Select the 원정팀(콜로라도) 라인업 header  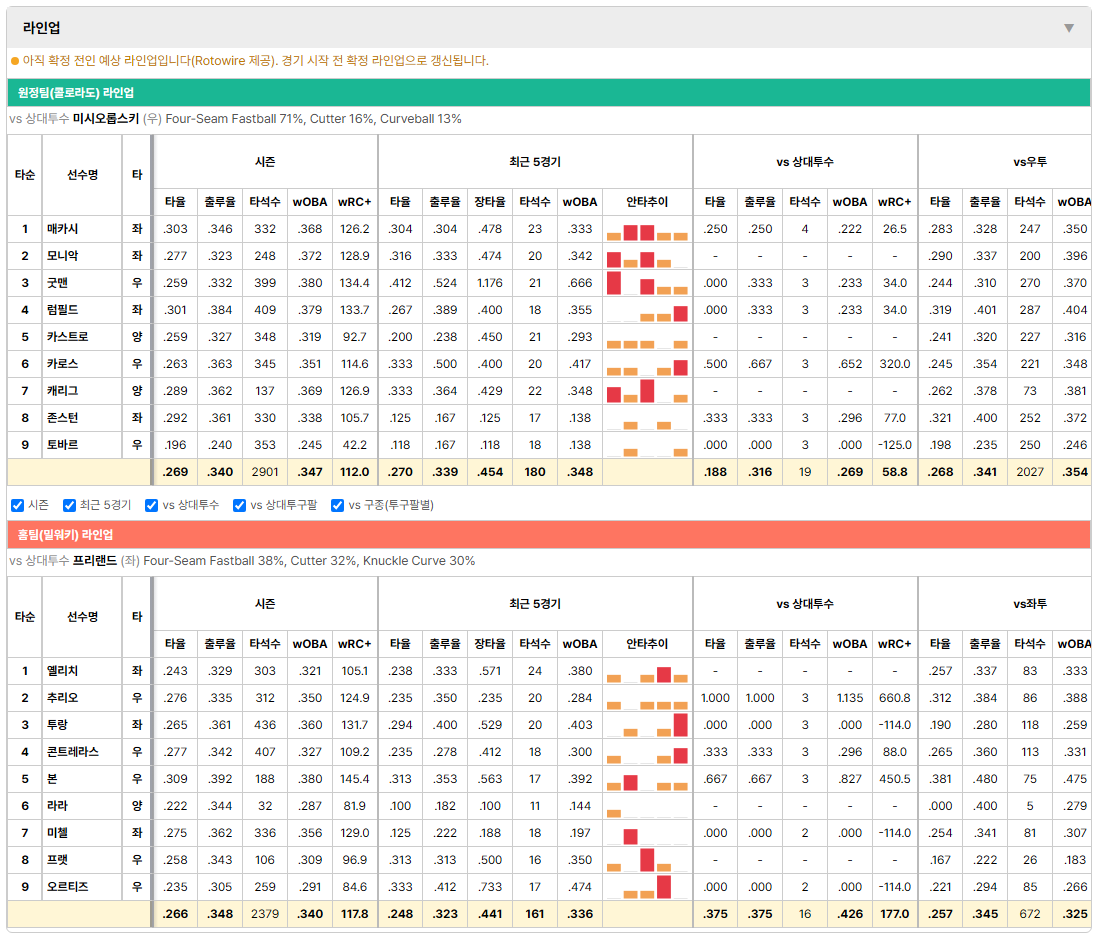coord(76,92)
